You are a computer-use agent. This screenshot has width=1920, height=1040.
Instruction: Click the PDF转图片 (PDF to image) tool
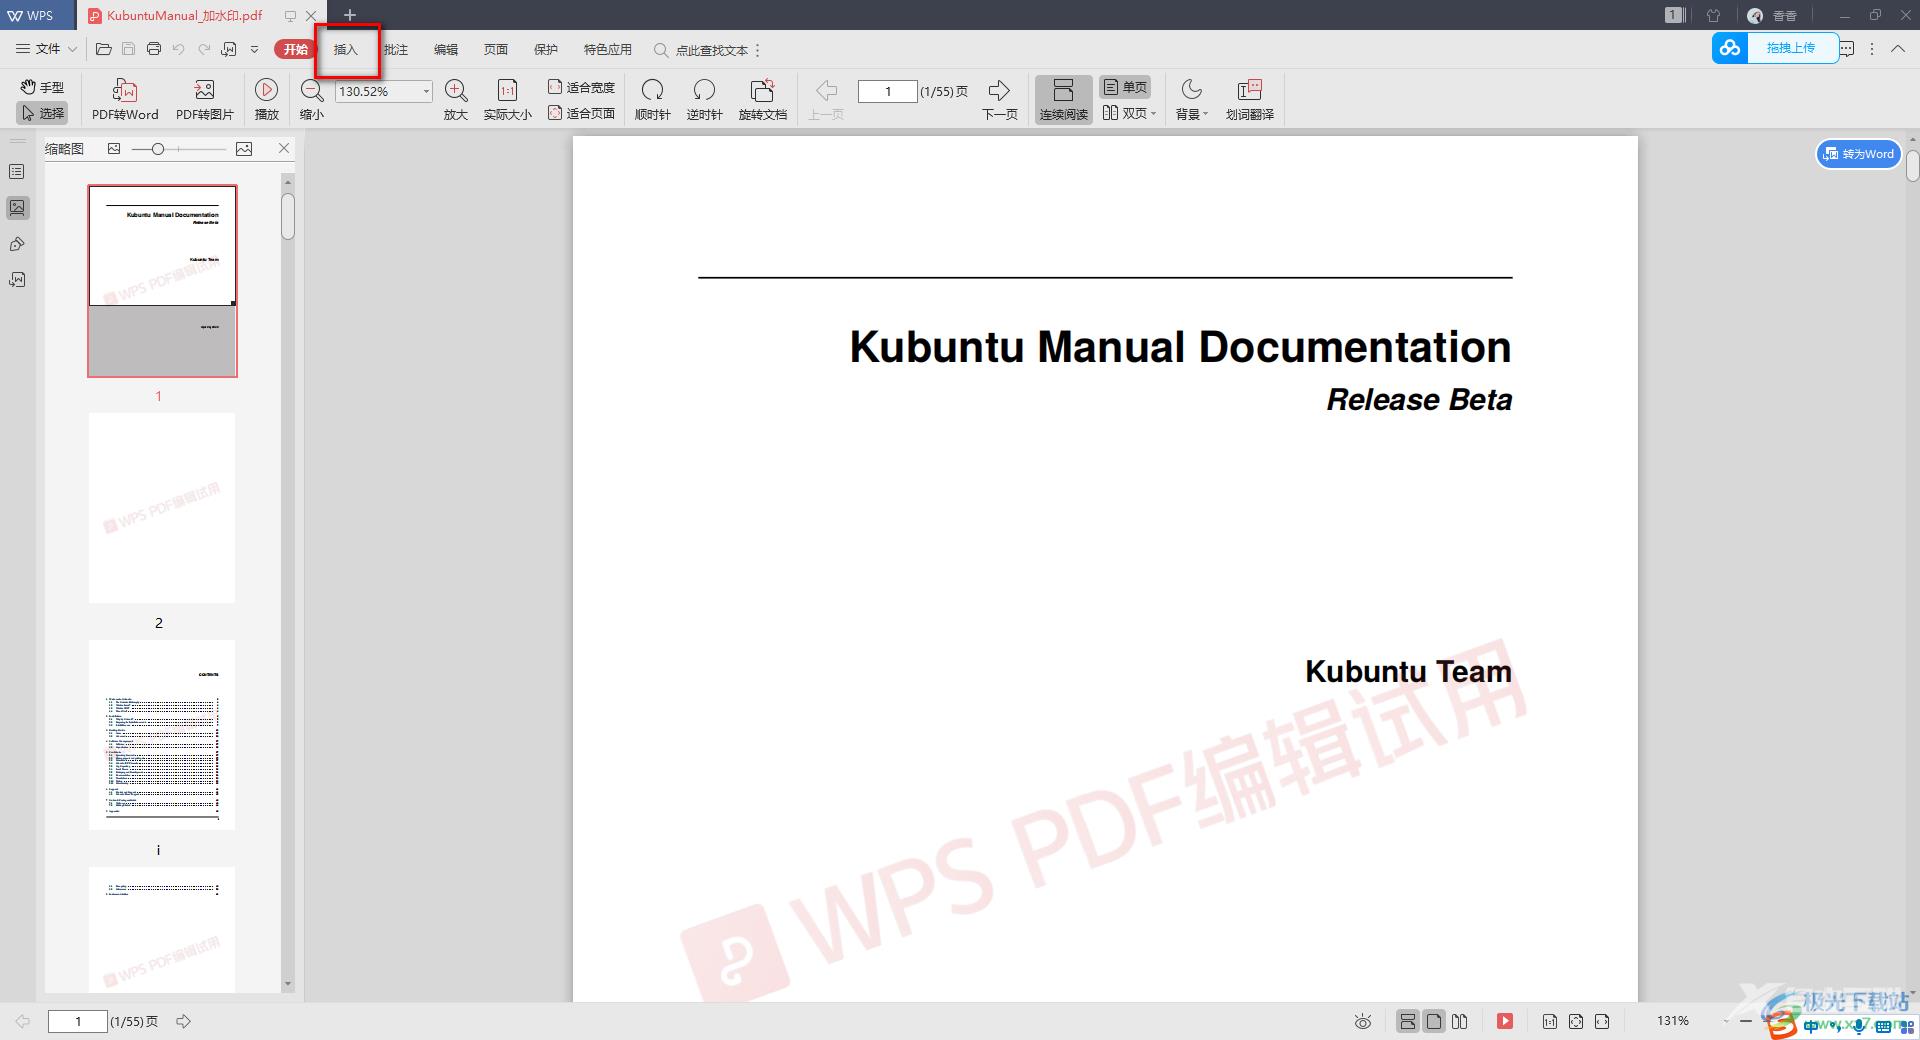[205, 100]
